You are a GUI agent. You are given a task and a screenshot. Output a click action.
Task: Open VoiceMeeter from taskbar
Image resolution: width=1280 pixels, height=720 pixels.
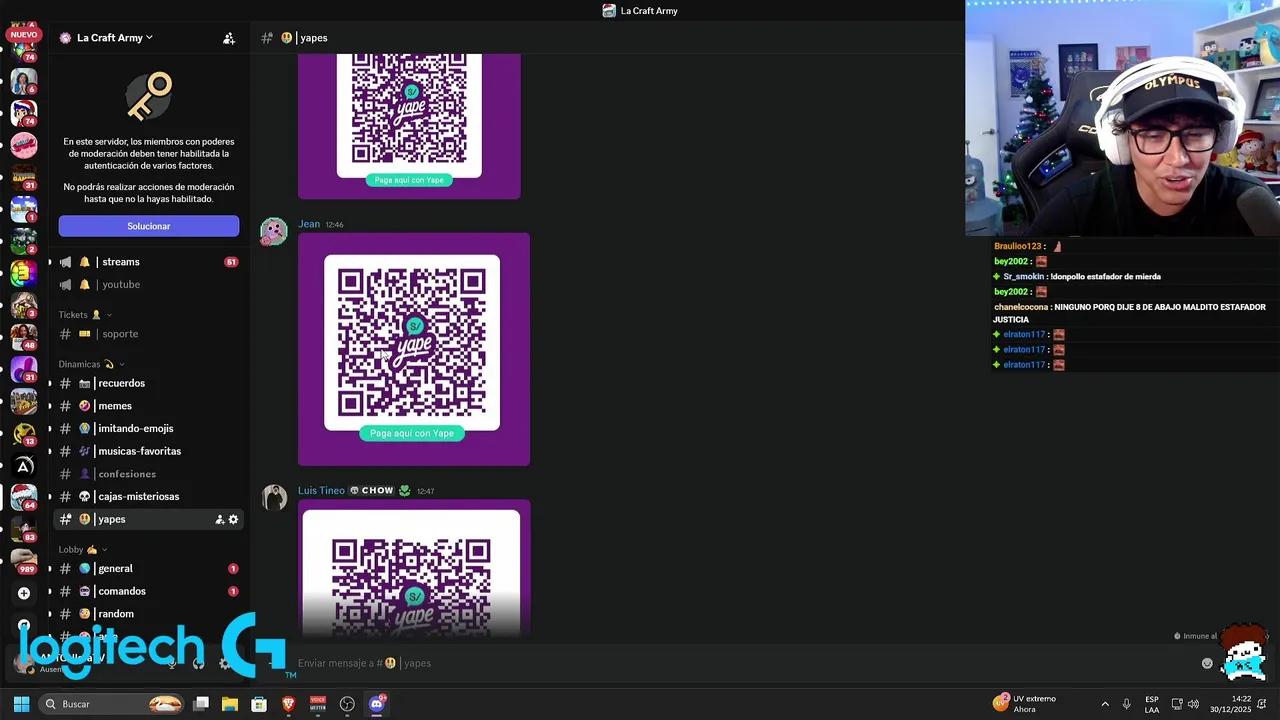point(318,704)
